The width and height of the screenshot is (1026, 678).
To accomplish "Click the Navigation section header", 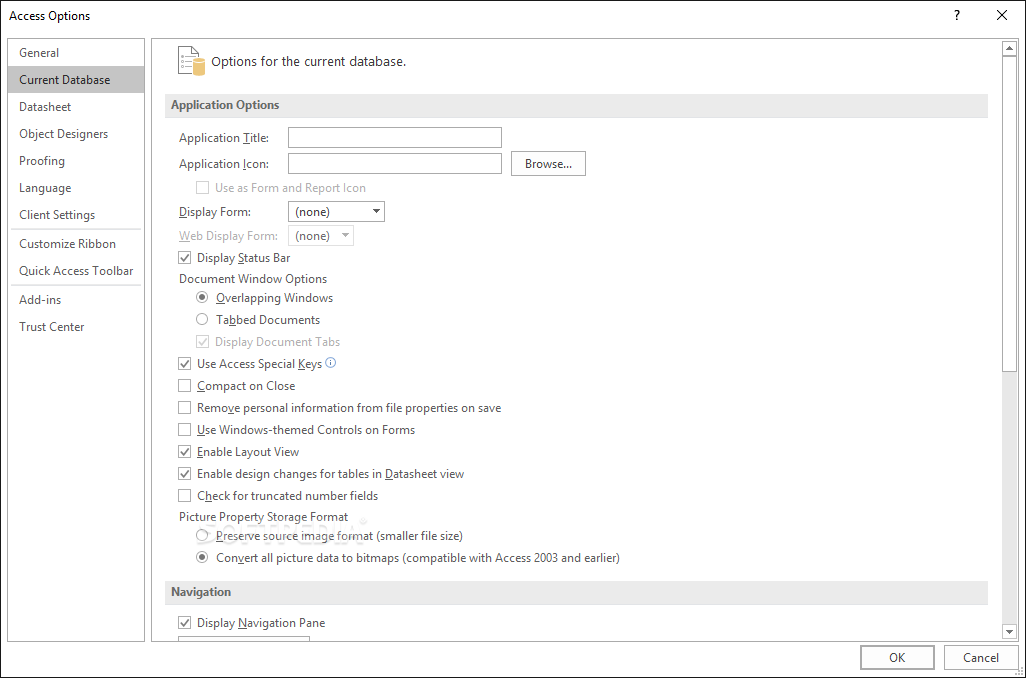I will click(576, 592).
